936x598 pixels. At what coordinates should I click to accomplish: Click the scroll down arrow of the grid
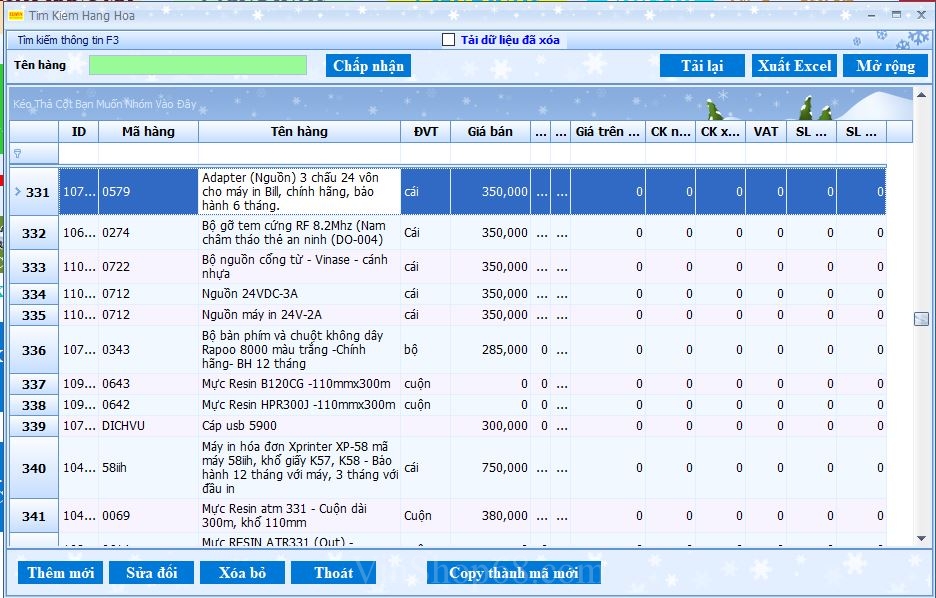click(921, 538)
